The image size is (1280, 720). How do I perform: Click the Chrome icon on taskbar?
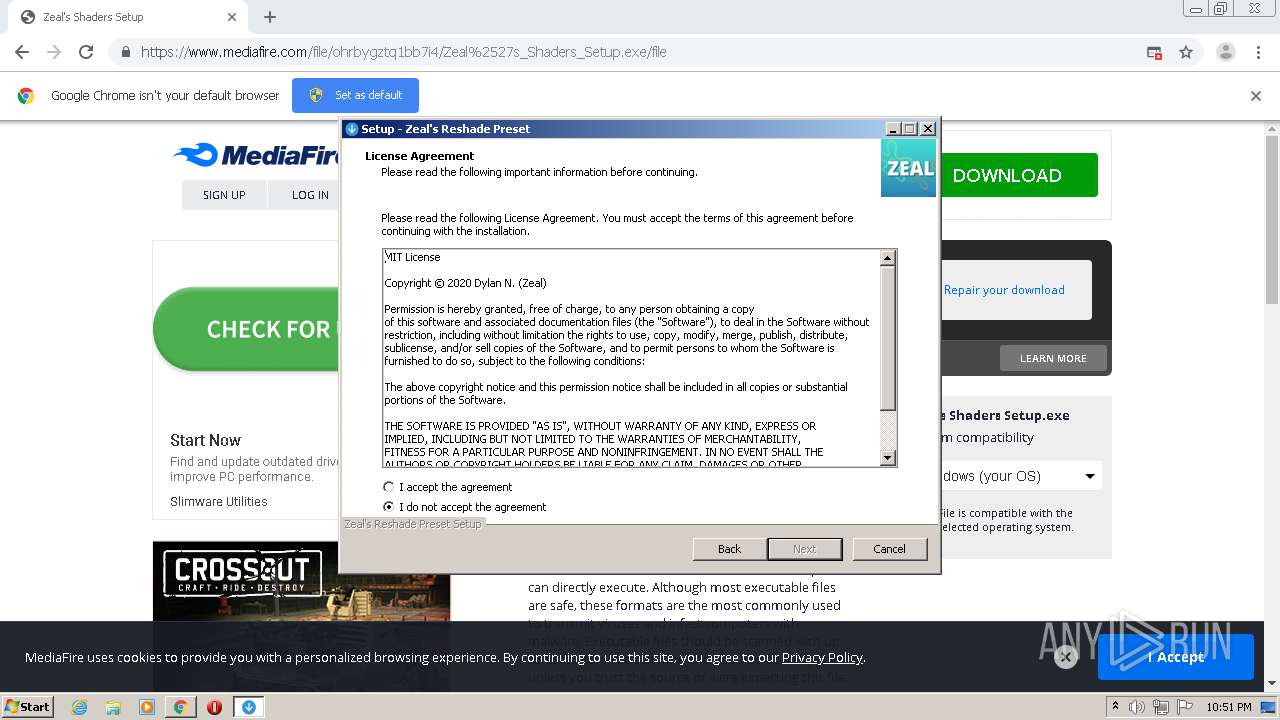coord(180,707)
